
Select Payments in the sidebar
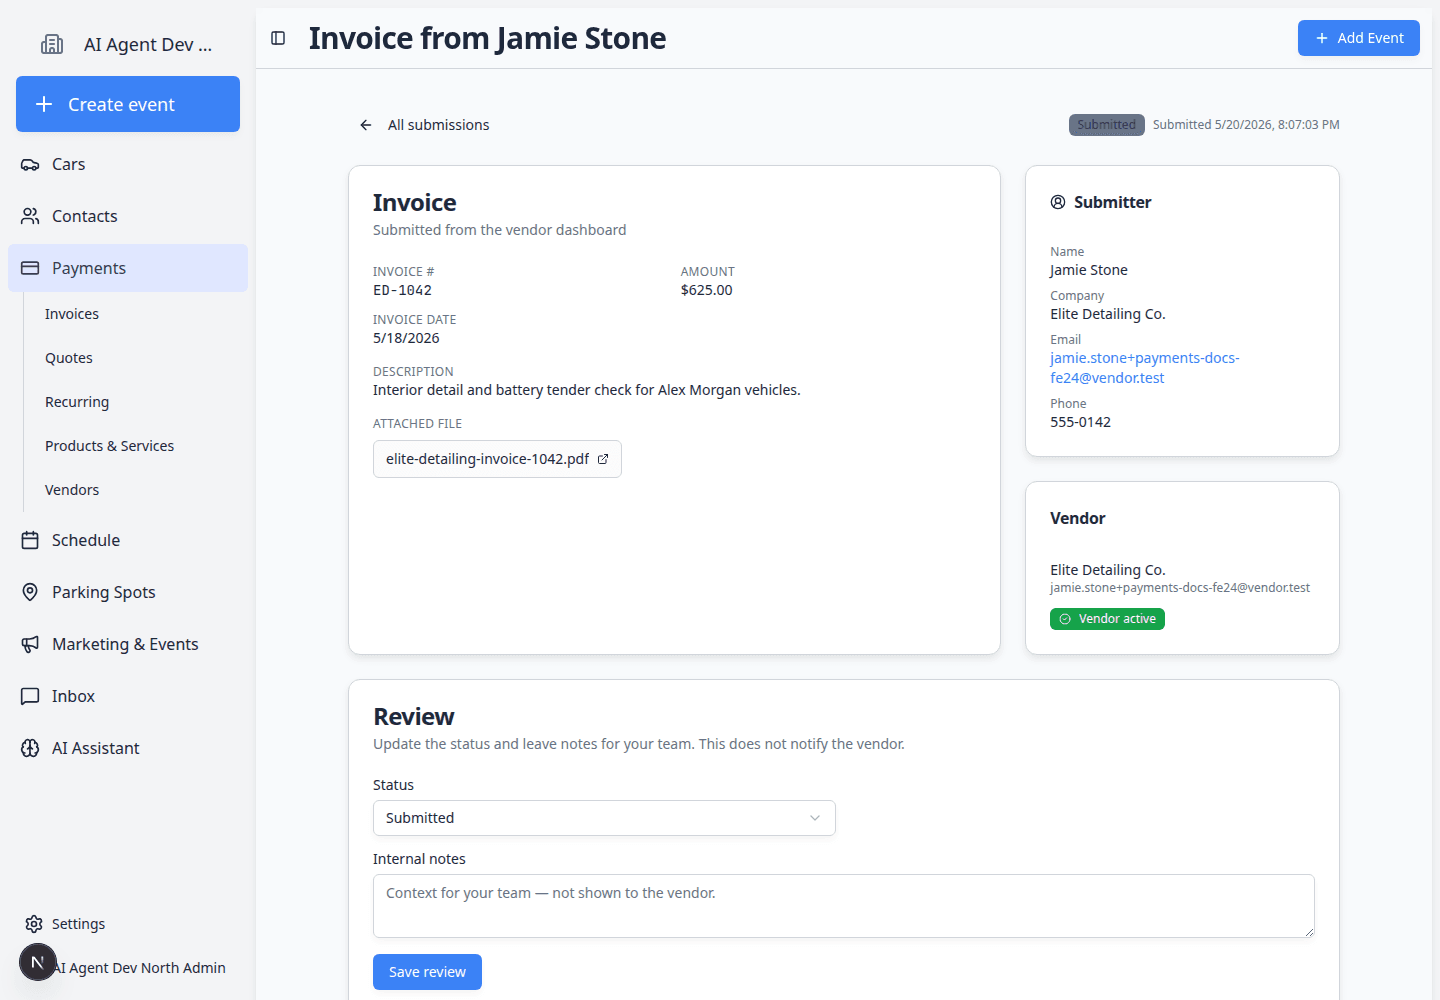tap(128, 268)
